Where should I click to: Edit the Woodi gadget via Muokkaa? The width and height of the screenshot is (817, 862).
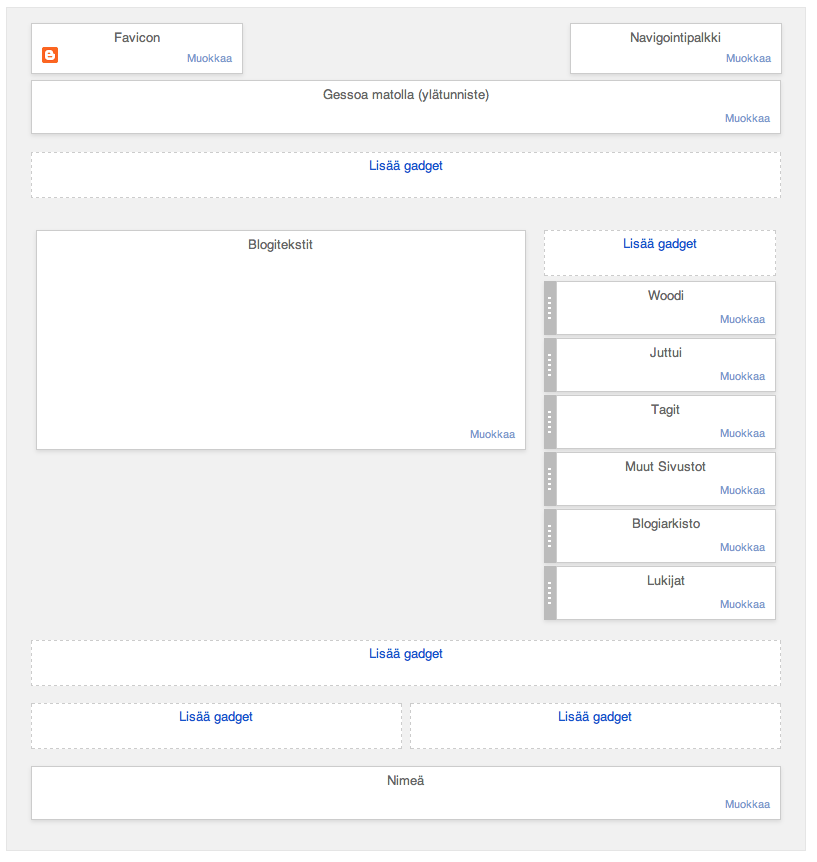pyautogui.click(x=742, y=319)
